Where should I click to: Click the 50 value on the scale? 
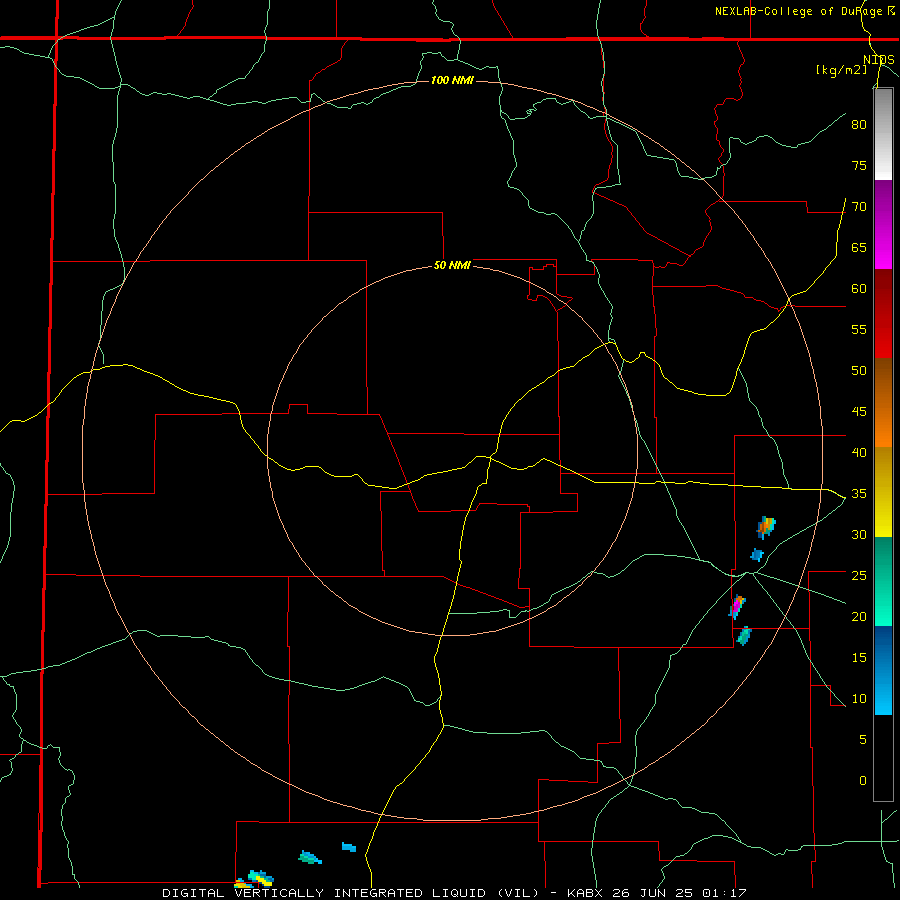[x=859, y=370]
